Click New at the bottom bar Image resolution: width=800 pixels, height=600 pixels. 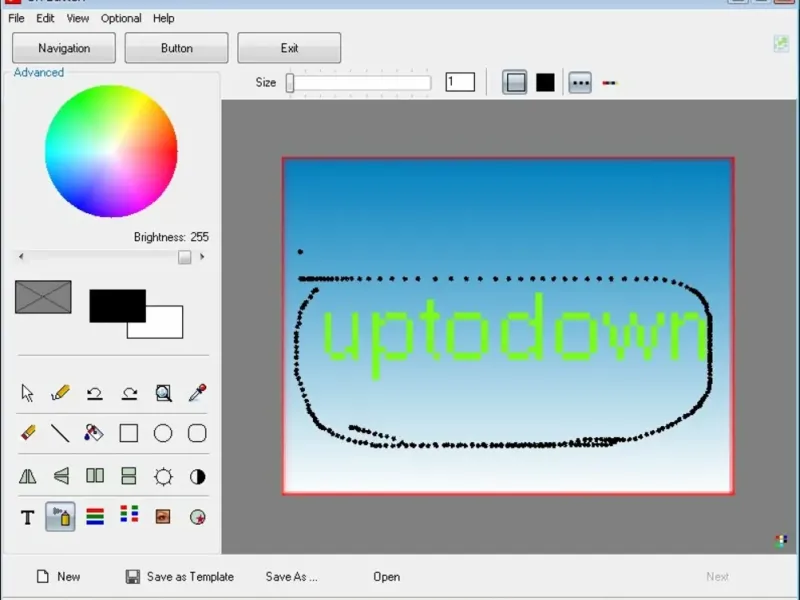click(58, 577)
